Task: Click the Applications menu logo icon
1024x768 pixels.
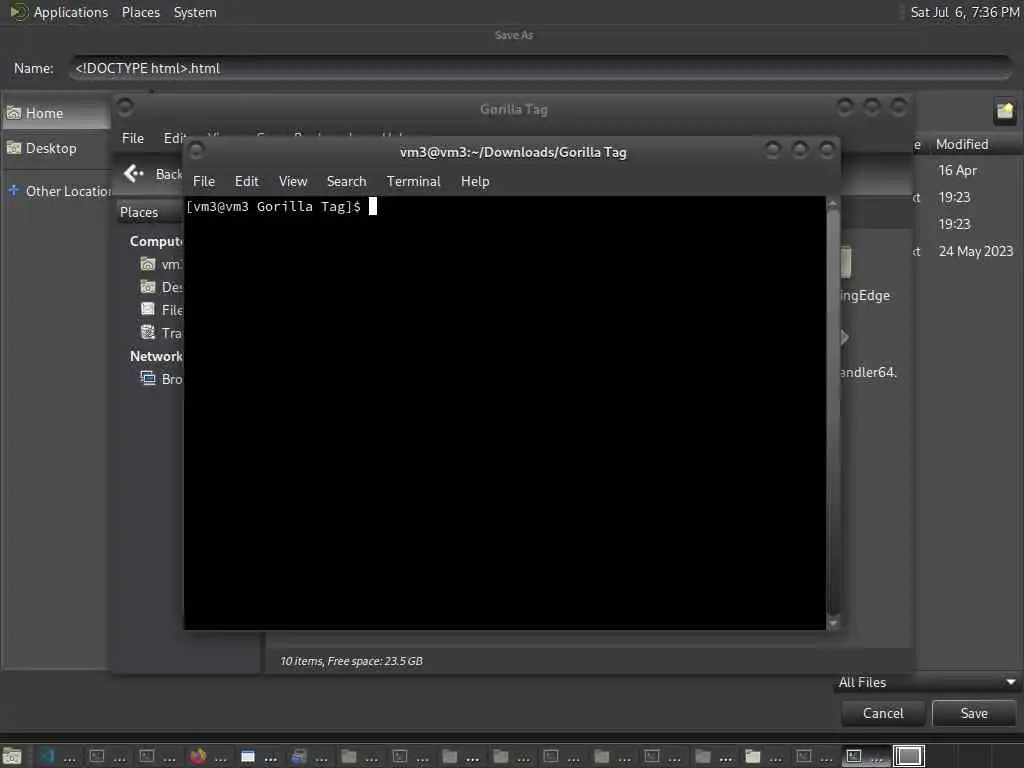Action: [x=18, y=12]
